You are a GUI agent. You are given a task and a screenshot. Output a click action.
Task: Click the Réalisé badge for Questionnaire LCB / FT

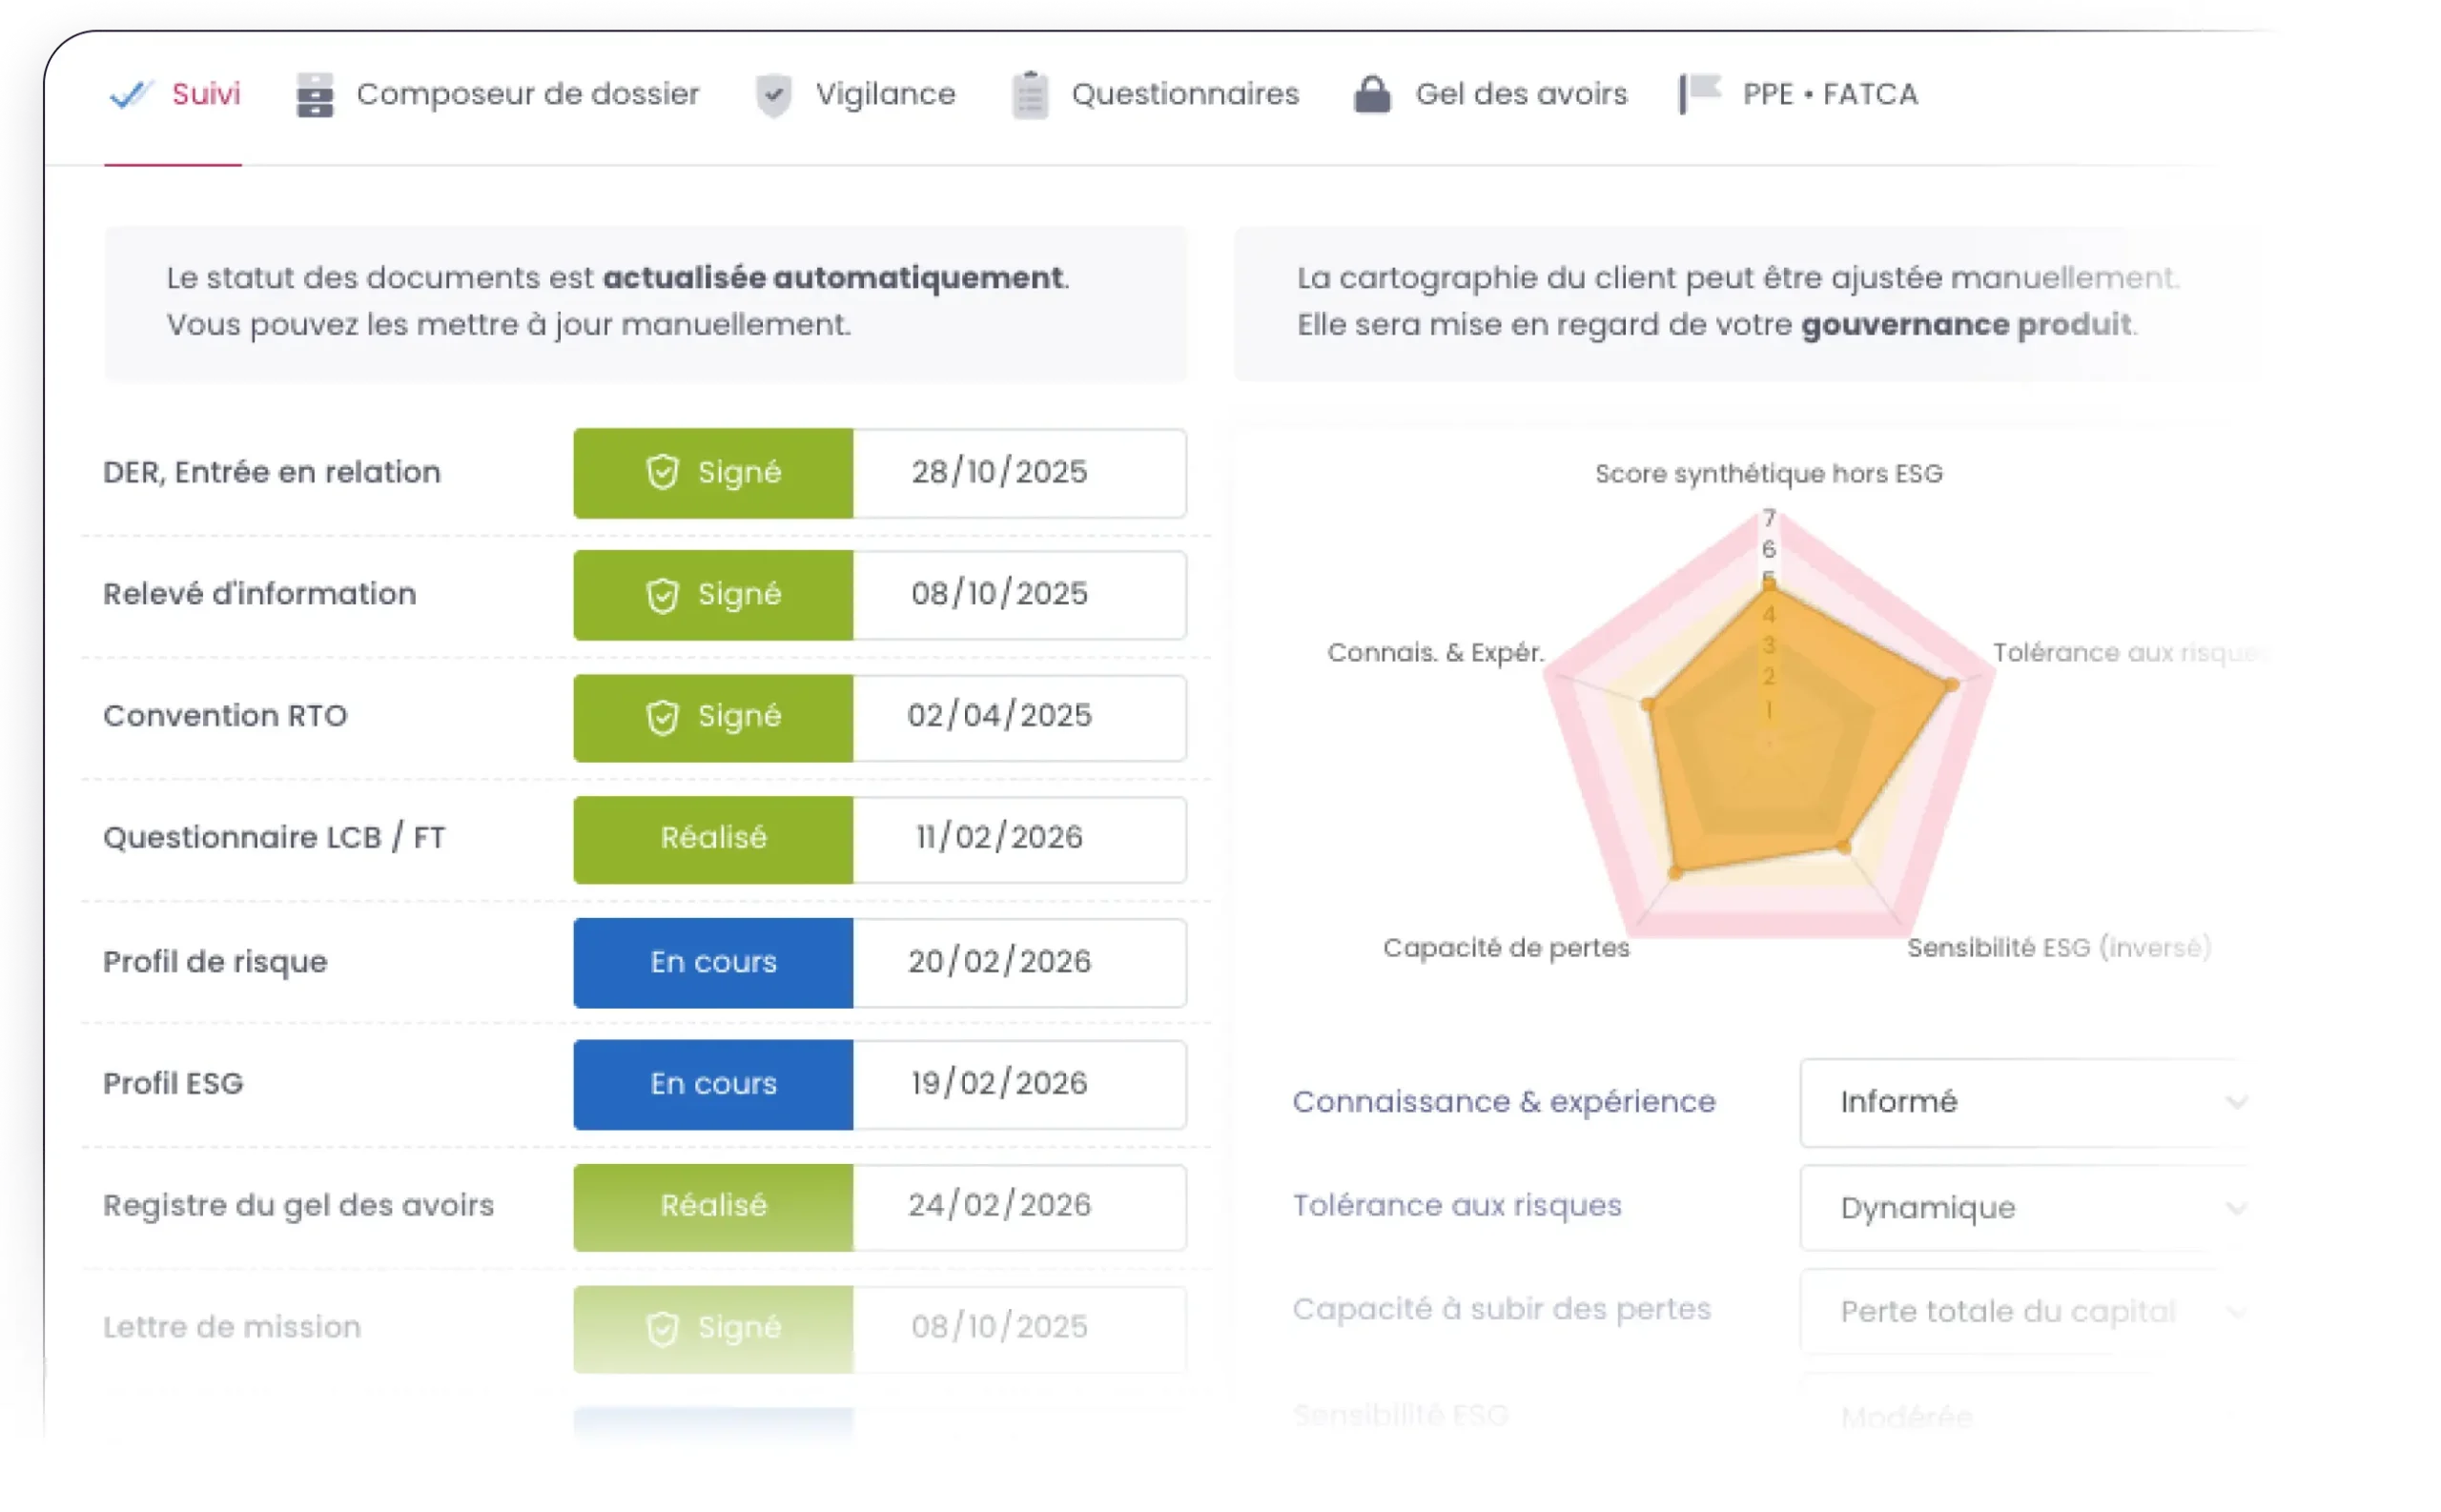[x=712, y=839]
